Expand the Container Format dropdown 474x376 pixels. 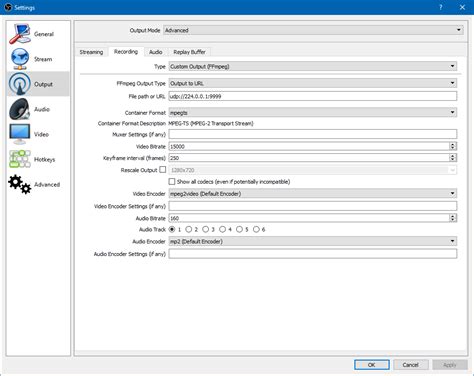pos(313,112)
